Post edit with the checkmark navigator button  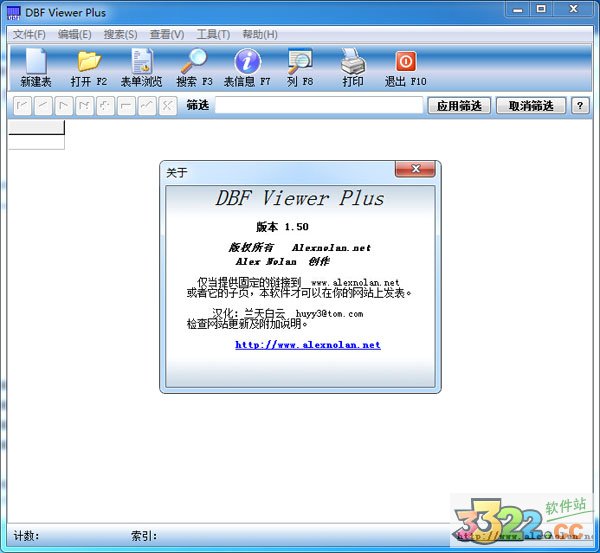pyautogui.click(x=147, y=106)
